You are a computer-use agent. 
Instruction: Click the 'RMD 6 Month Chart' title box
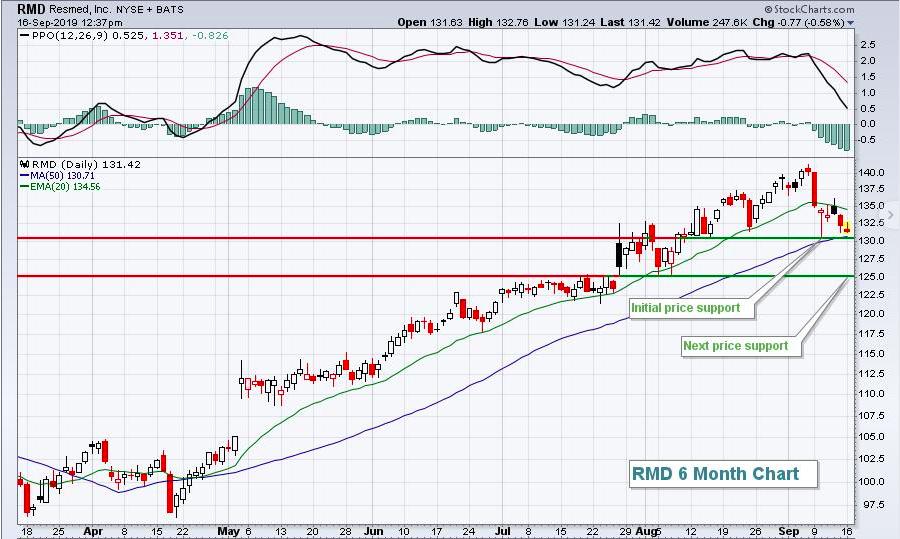715,473
